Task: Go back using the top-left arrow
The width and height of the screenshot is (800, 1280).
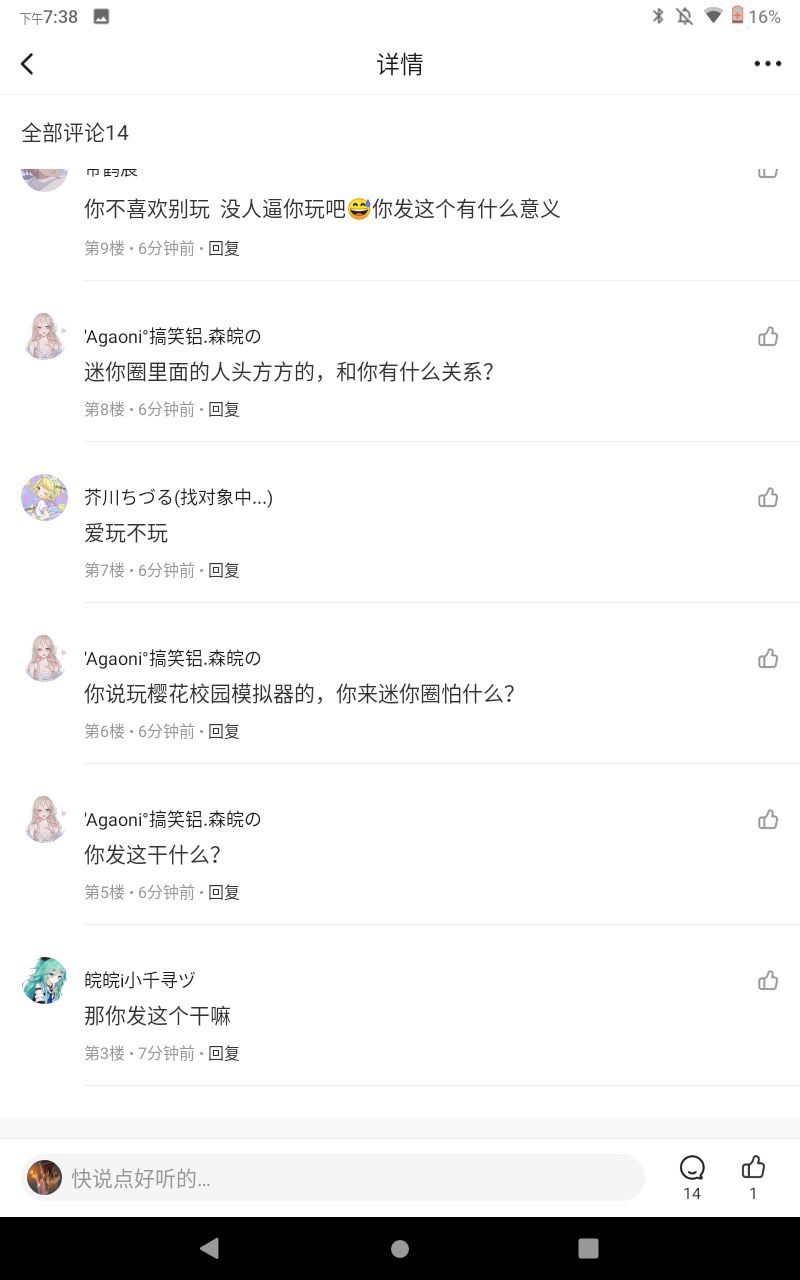Action: pyautogui.click(x=27, y=64)
